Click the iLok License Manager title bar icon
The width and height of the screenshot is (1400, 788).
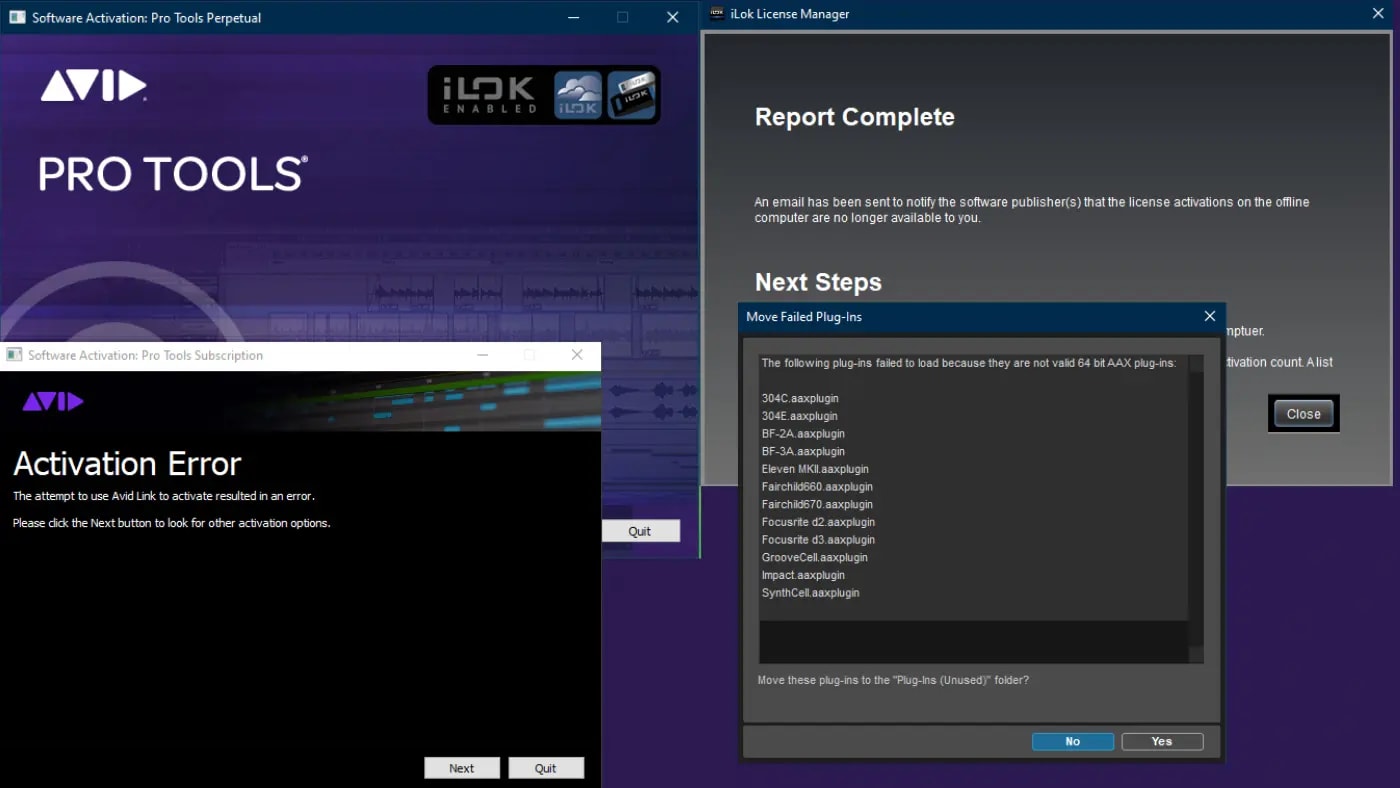pyautogui.click(x=716, y=13)
